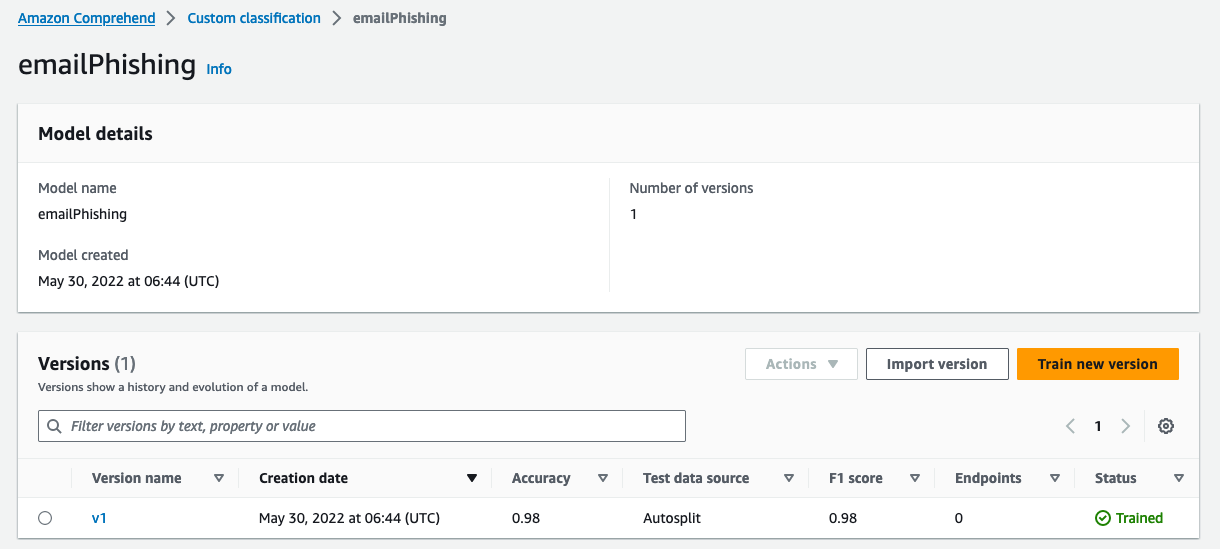Open the Info link beside emailPhishing
The width and height of the screenshot is (1220, 549).
point(219,69)
